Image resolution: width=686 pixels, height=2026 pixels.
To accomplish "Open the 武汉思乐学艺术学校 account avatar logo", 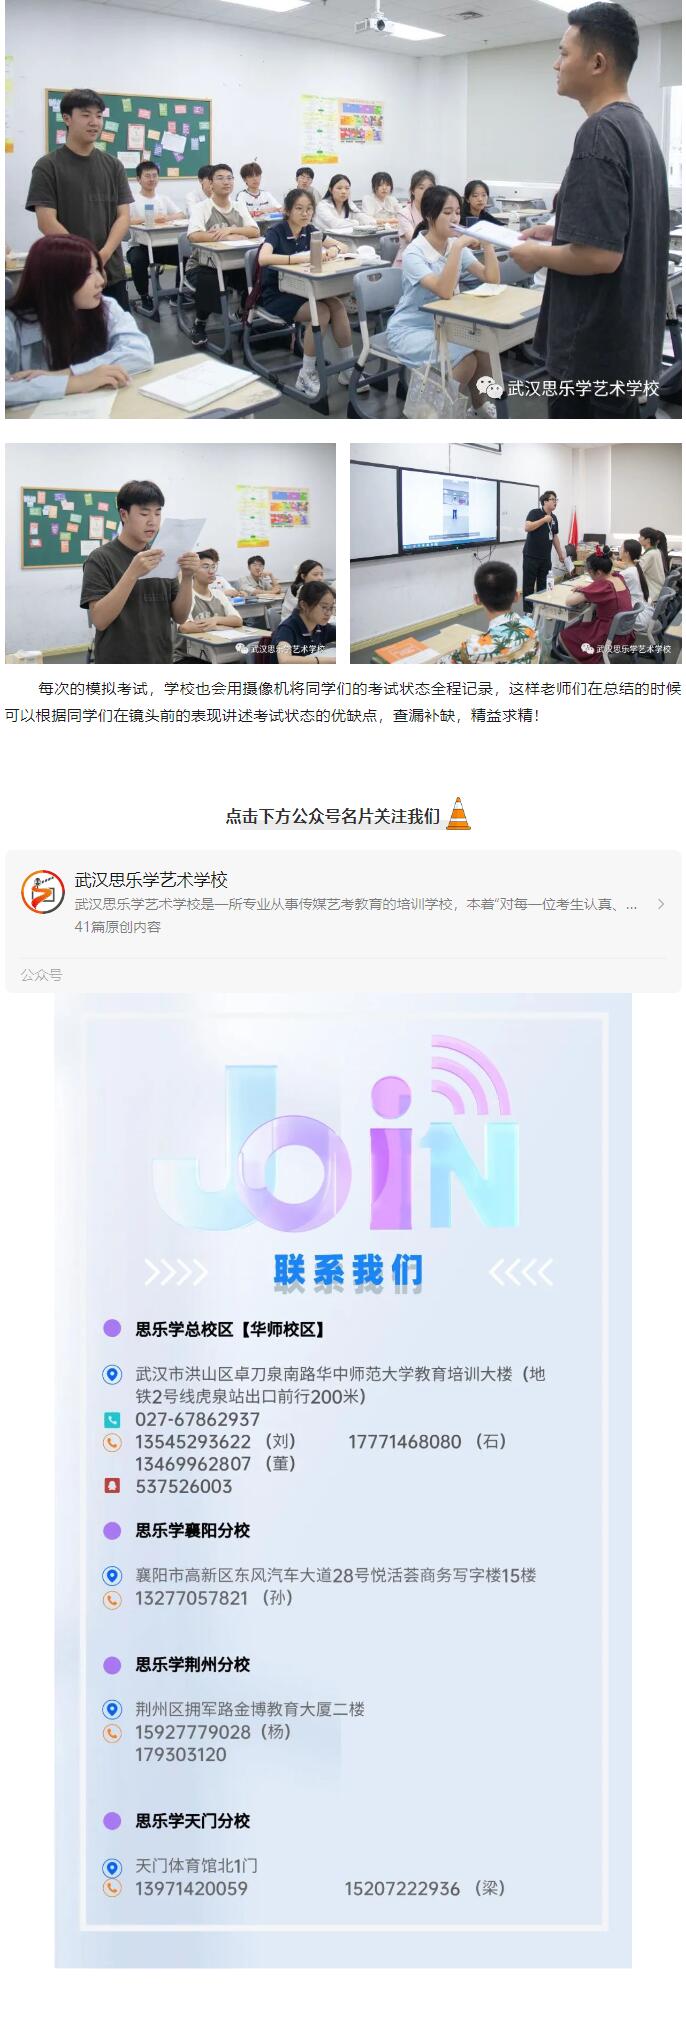I will (x=43, y=891).
